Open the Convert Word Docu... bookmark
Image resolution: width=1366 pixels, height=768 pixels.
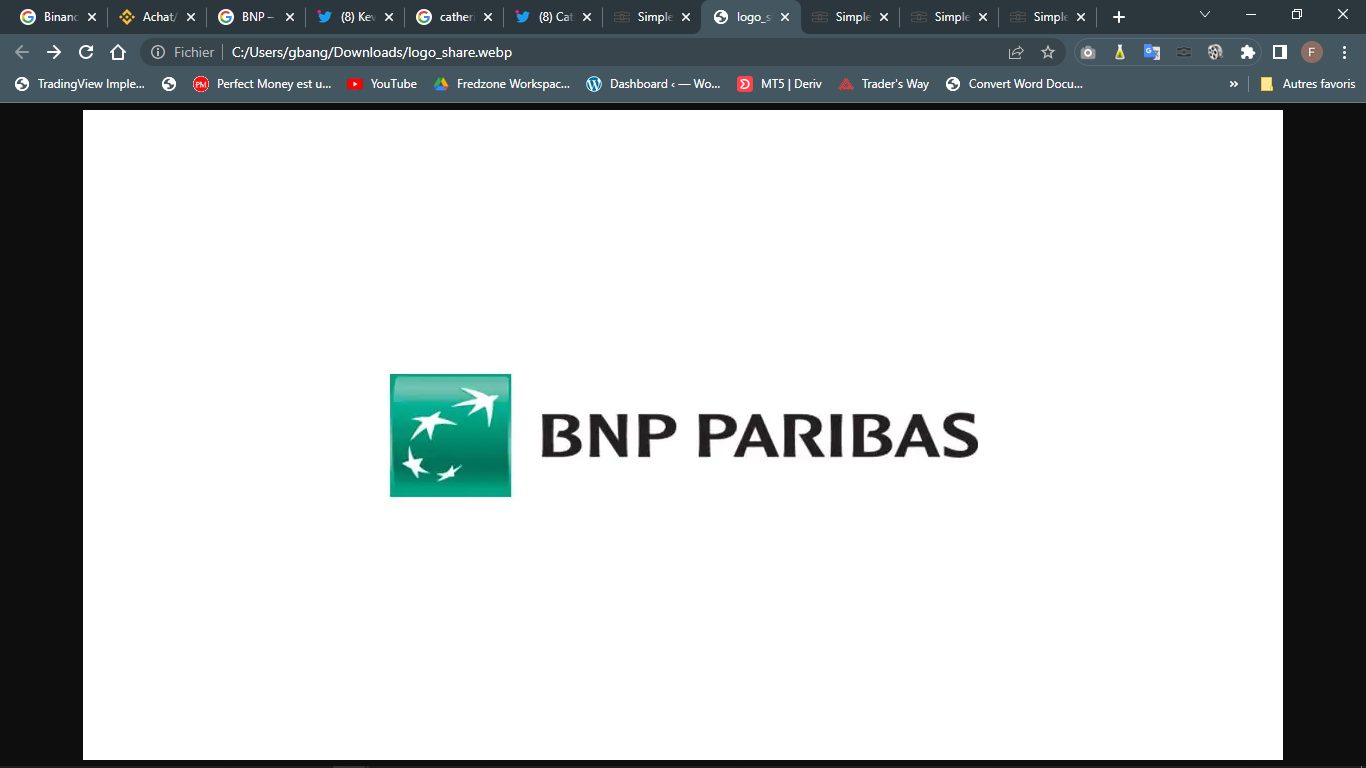pyautogui.click(x=1014, y=84)
